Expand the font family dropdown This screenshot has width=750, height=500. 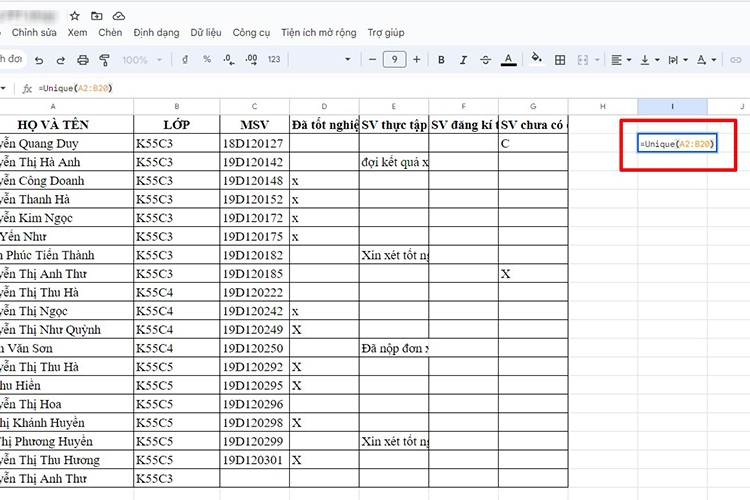tap(348, 60)
